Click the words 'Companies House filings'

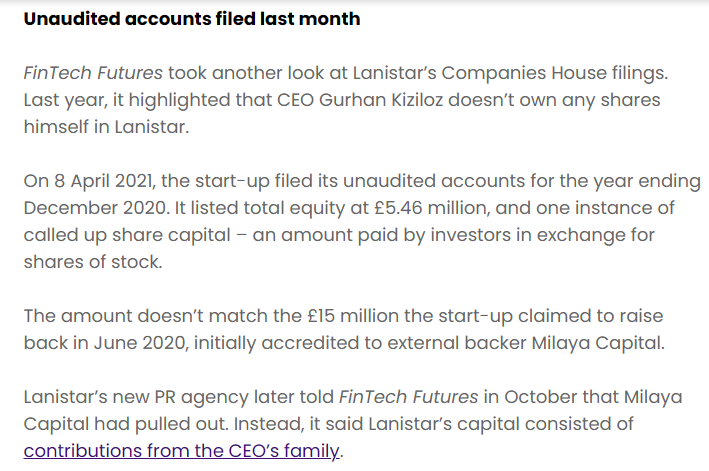[553, 73]
